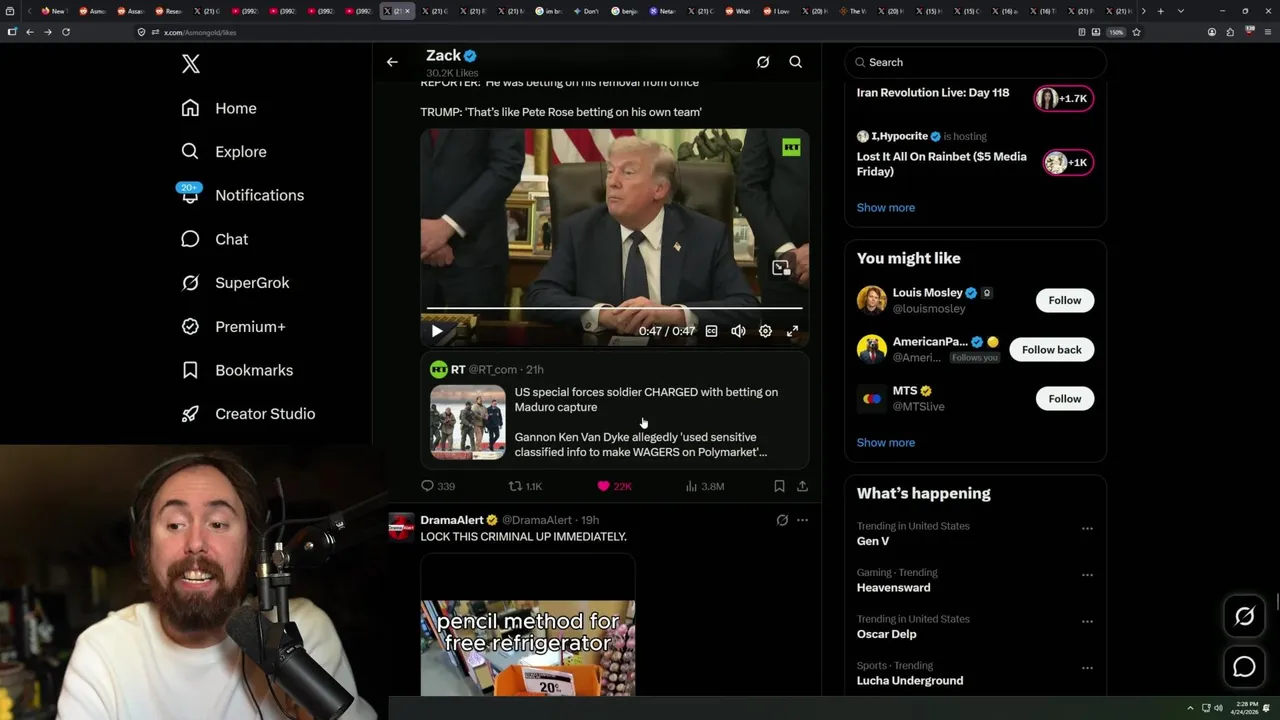The width and height of the screenshot is (1280, 720).
Task: Click Show more under live spaces
Action: (886, 208)
